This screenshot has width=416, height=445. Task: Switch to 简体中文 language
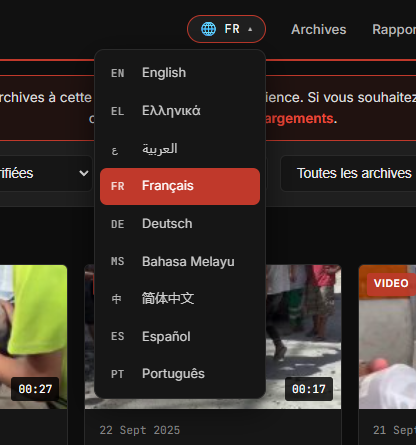click(180, 299)
